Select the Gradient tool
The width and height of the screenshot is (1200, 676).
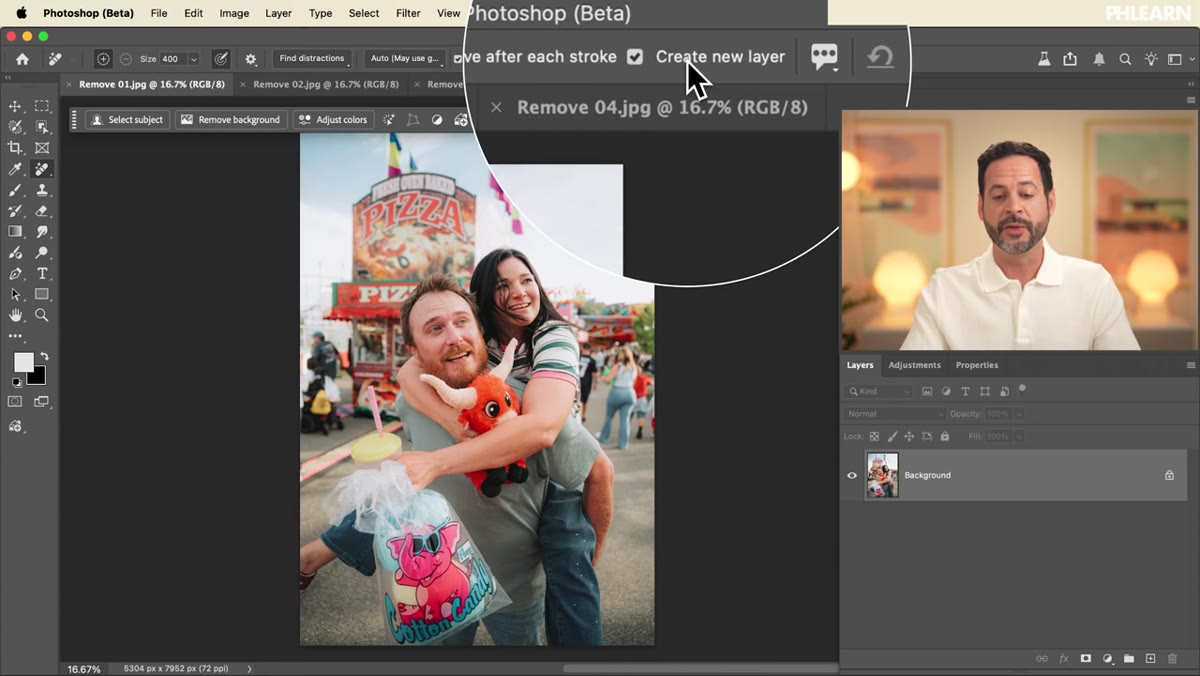[15, 232]
